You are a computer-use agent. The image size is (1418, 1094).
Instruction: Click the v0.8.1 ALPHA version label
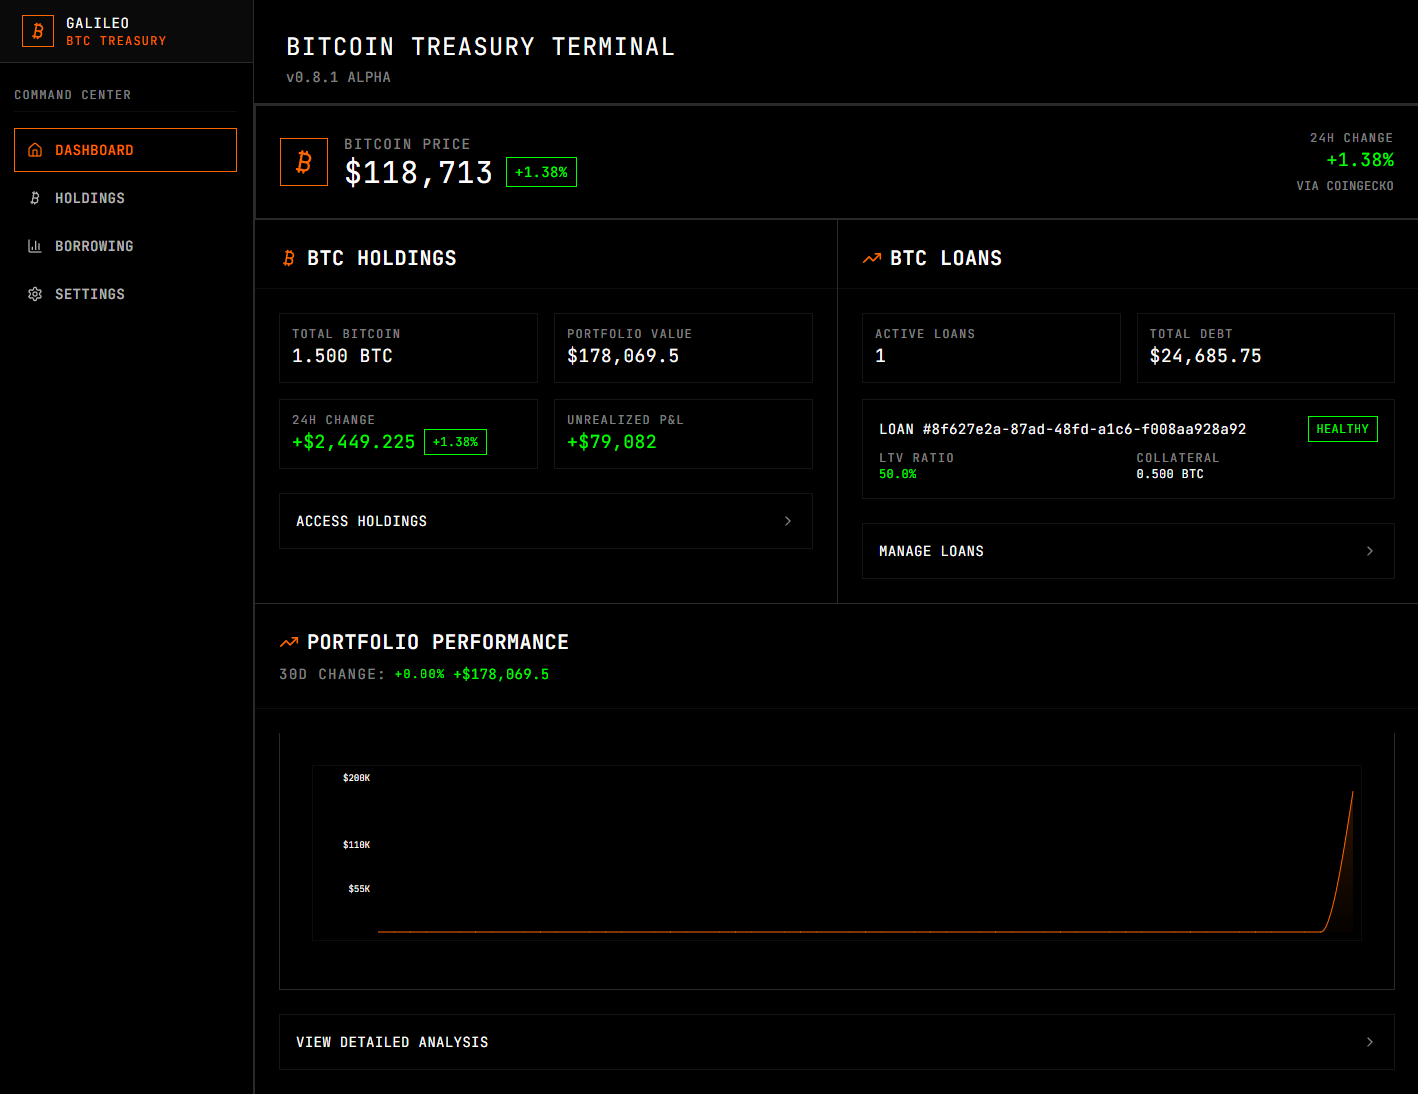pyautogui.click(x=338, y=77)
